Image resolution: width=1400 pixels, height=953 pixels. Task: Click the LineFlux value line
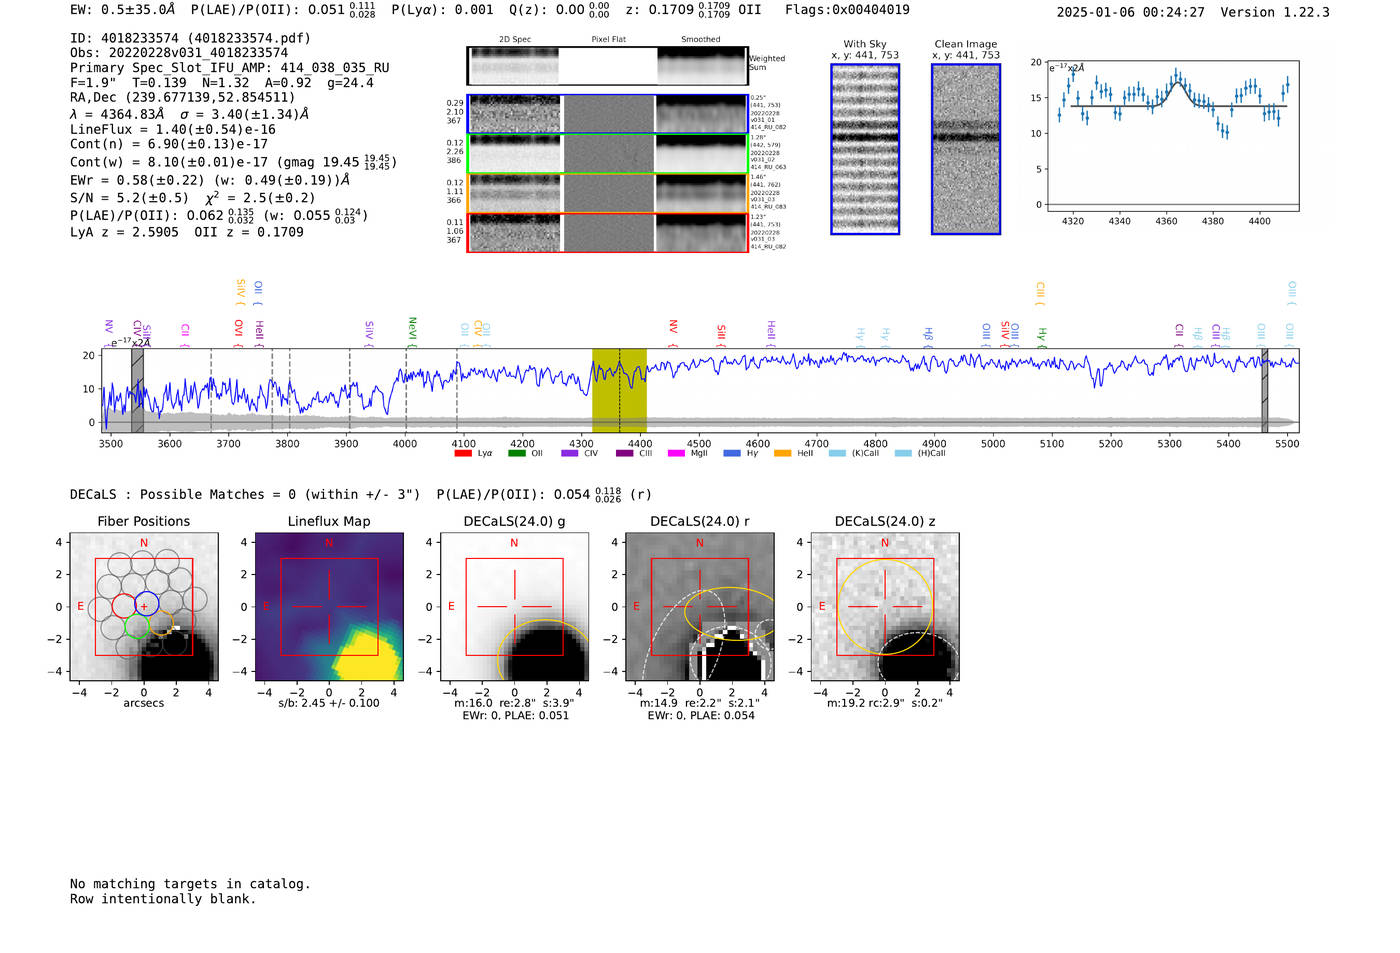pos(173,130)
